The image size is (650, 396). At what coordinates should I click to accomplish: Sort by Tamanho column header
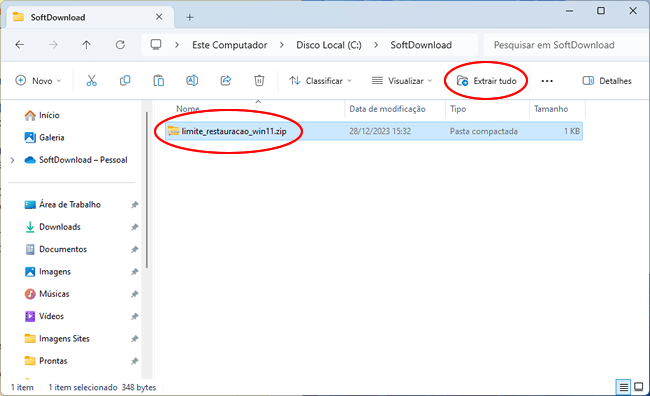pyautogui.click(x=551, y=109)
